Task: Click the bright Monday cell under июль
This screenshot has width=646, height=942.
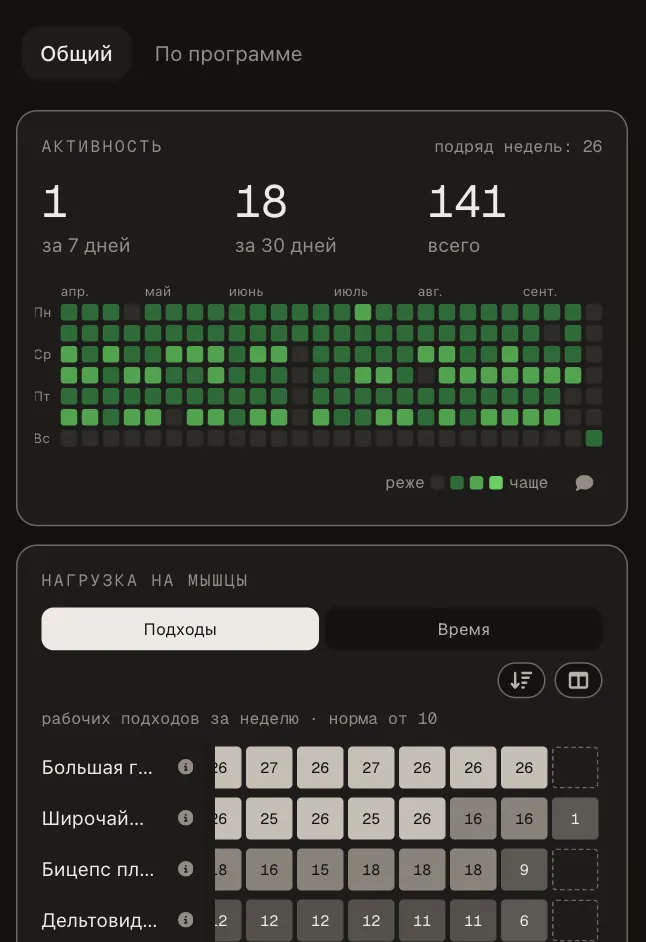Action: pos(362,312)
